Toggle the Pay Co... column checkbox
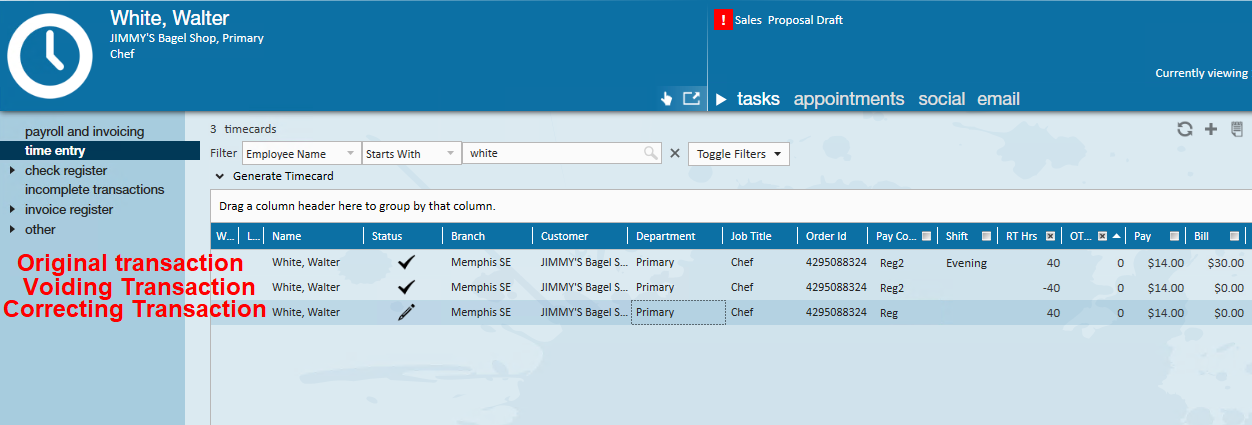Screen dimensions: 1252x425 point(926,236)
